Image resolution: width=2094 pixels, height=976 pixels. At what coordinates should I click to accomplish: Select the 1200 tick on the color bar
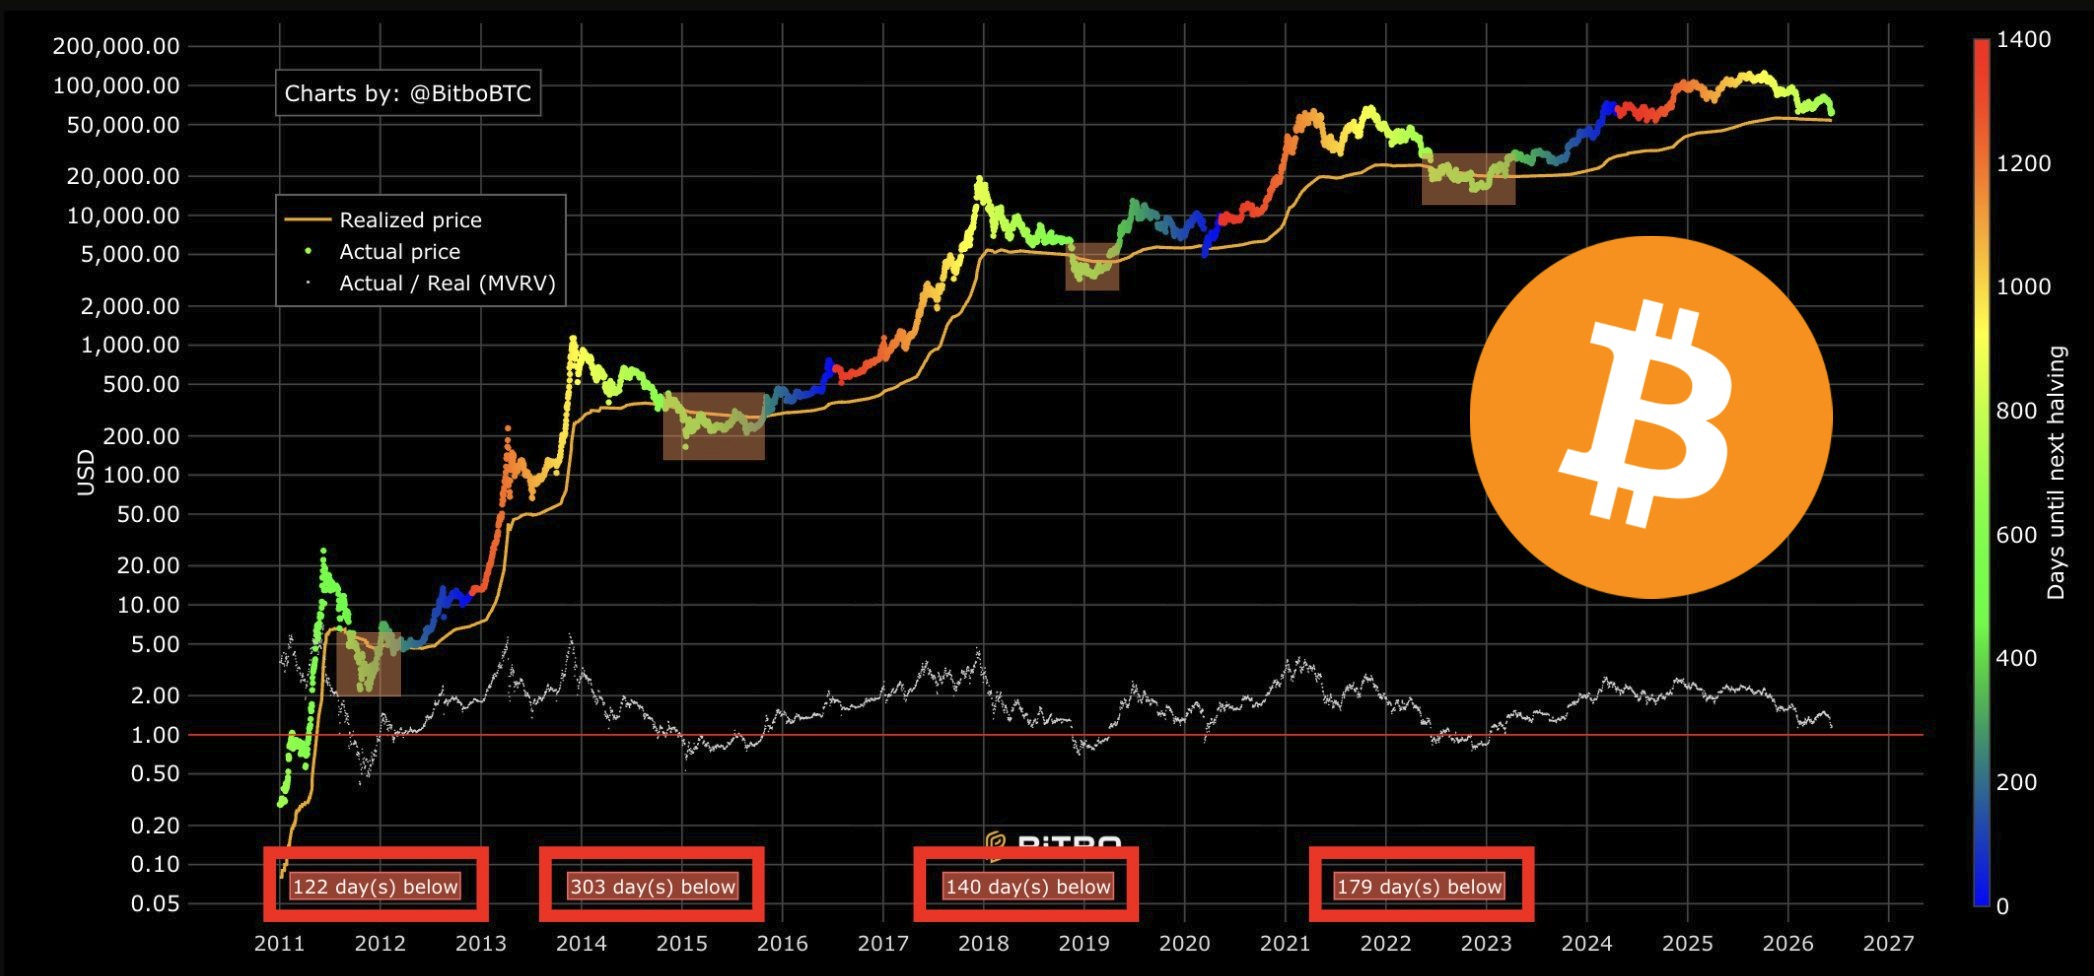tap(2024, 164)
